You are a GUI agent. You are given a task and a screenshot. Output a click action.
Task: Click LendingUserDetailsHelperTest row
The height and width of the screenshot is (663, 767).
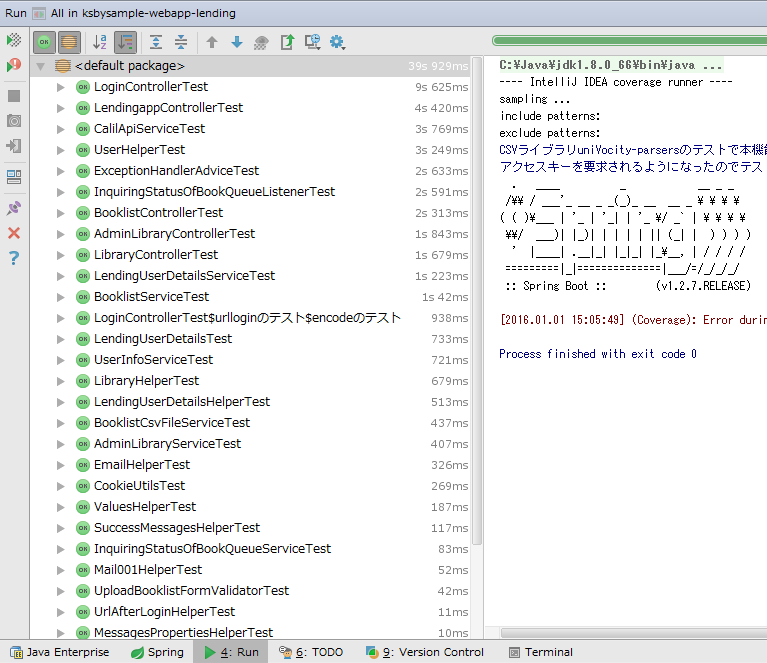click(249, 402)
